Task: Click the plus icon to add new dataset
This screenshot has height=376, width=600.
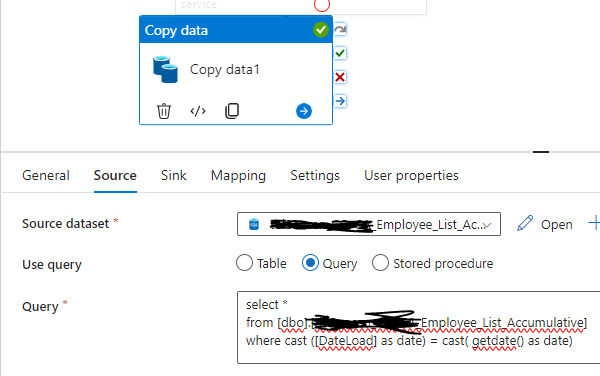Action: 594,223
